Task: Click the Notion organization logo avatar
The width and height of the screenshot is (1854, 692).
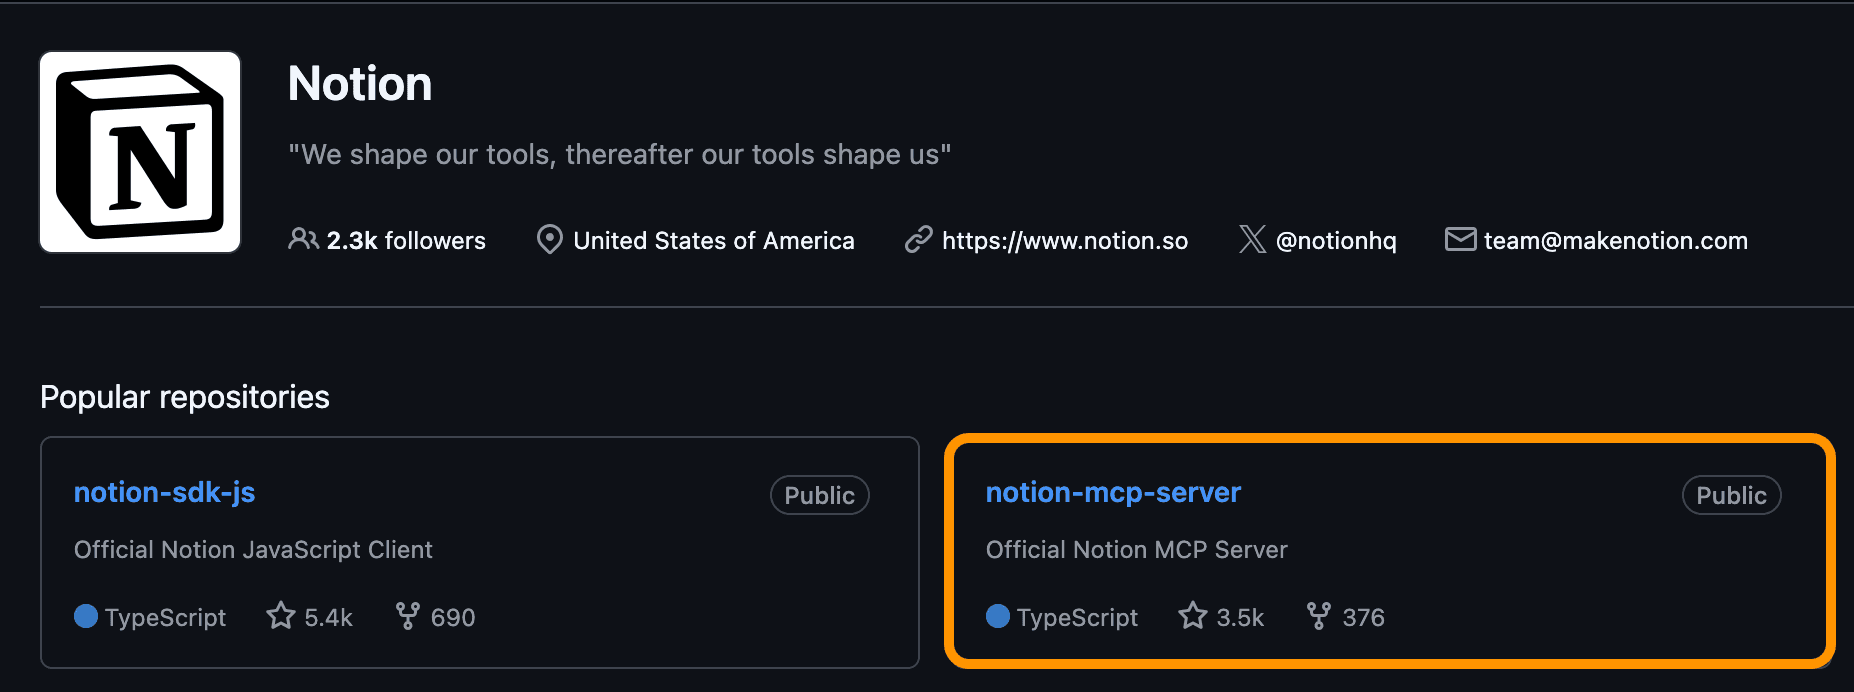Action: click(x=140, y=152)
